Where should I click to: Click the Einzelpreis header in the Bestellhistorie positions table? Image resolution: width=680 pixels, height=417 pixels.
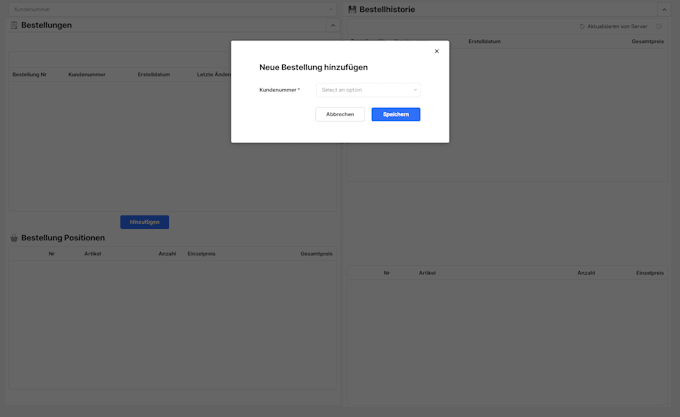pyautogui.click(x=650, y=273)
